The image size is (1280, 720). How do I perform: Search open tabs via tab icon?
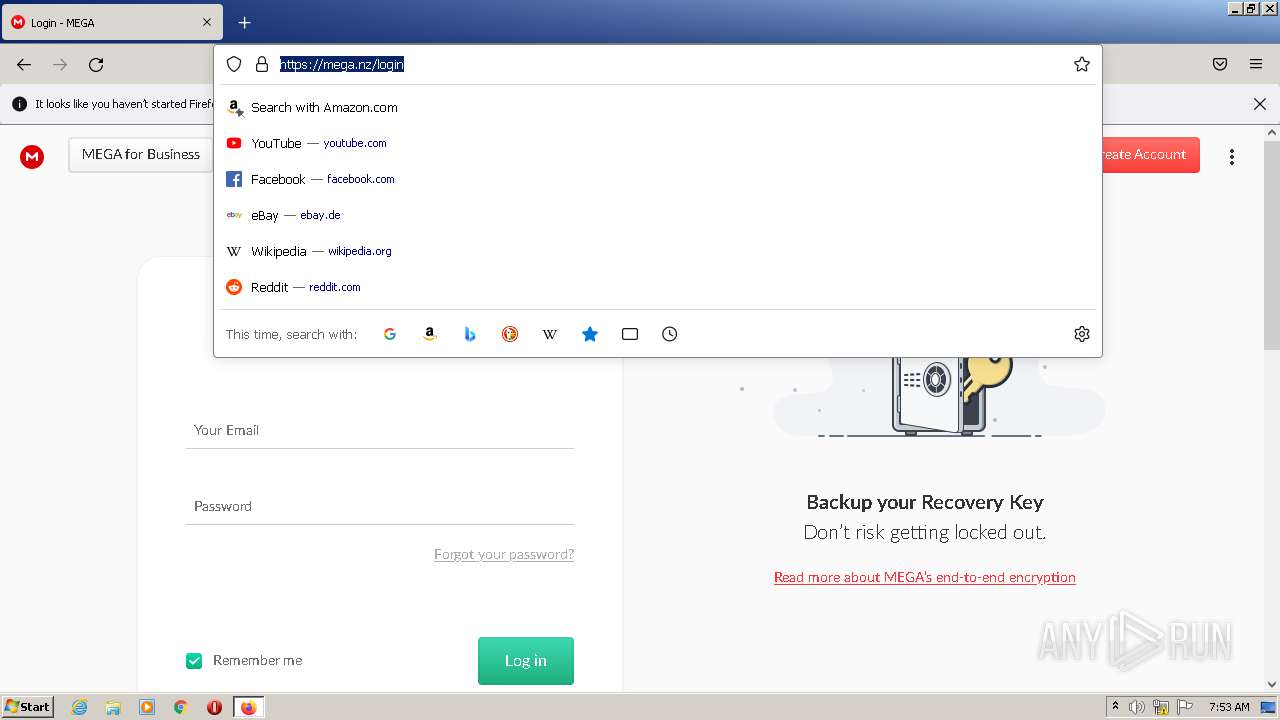630,334
